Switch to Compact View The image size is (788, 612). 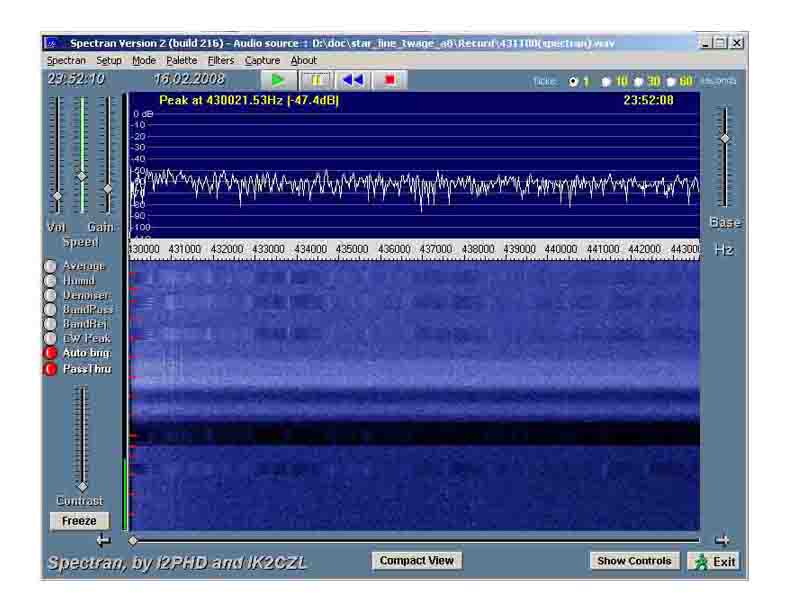(x=417, y=561)
